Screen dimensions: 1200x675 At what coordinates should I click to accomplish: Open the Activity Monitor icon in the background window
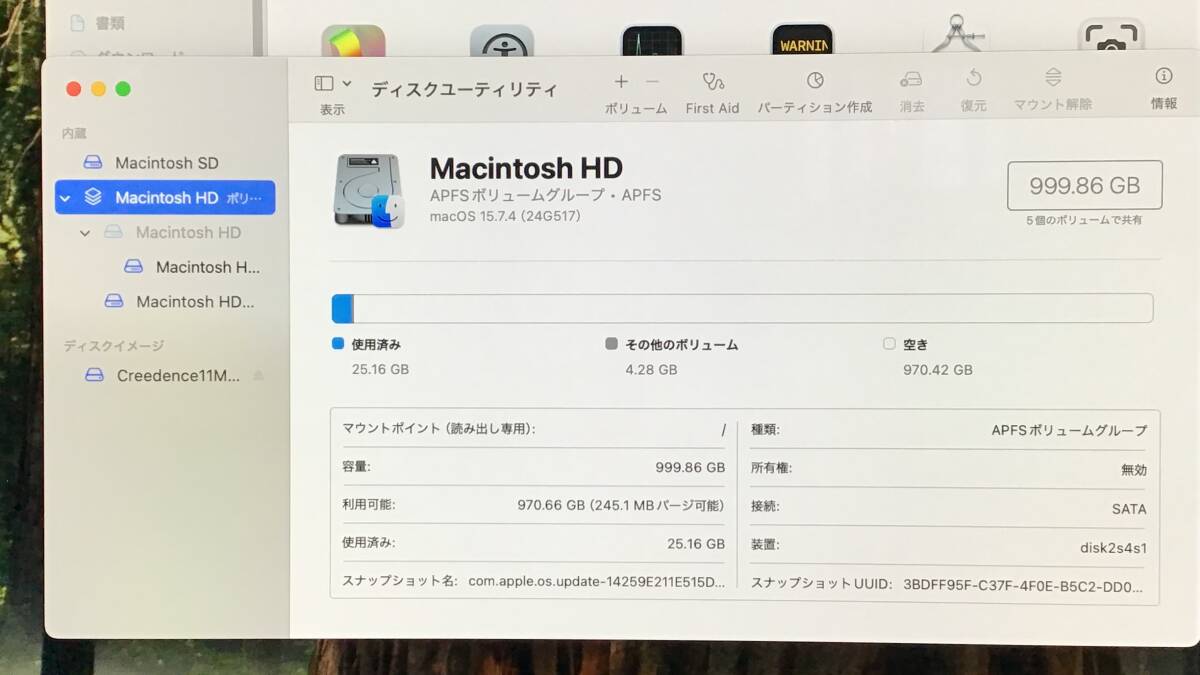(x=651, y=41)
